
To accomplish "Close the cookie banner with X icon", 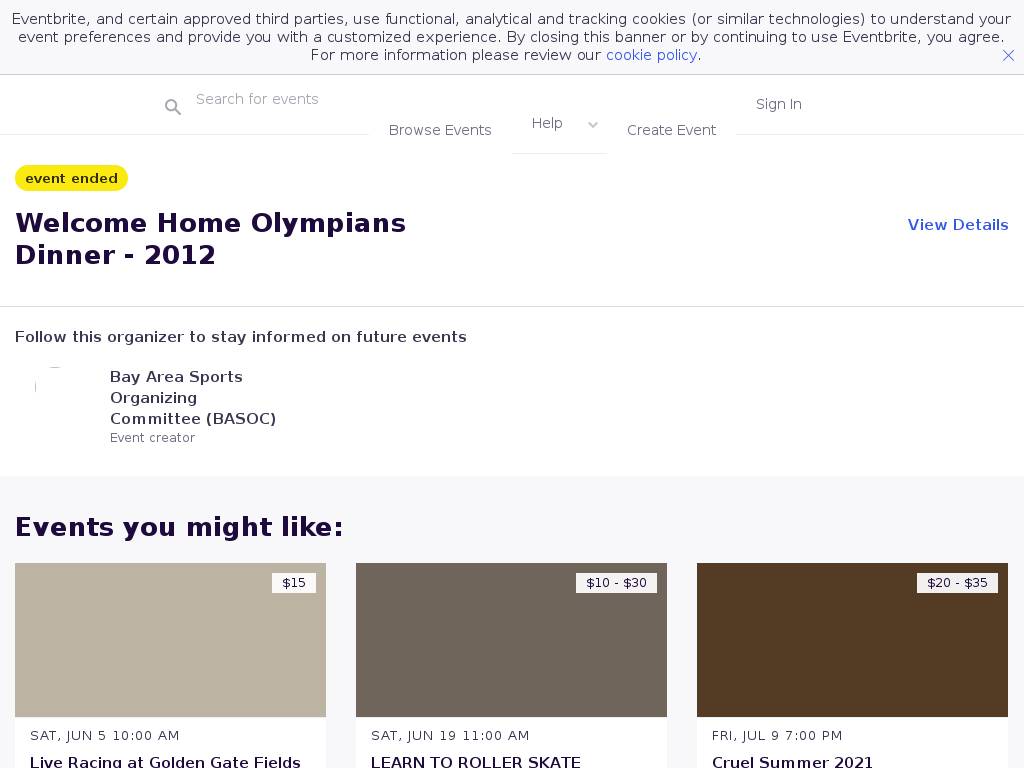I will click(x=1008, y=56).
